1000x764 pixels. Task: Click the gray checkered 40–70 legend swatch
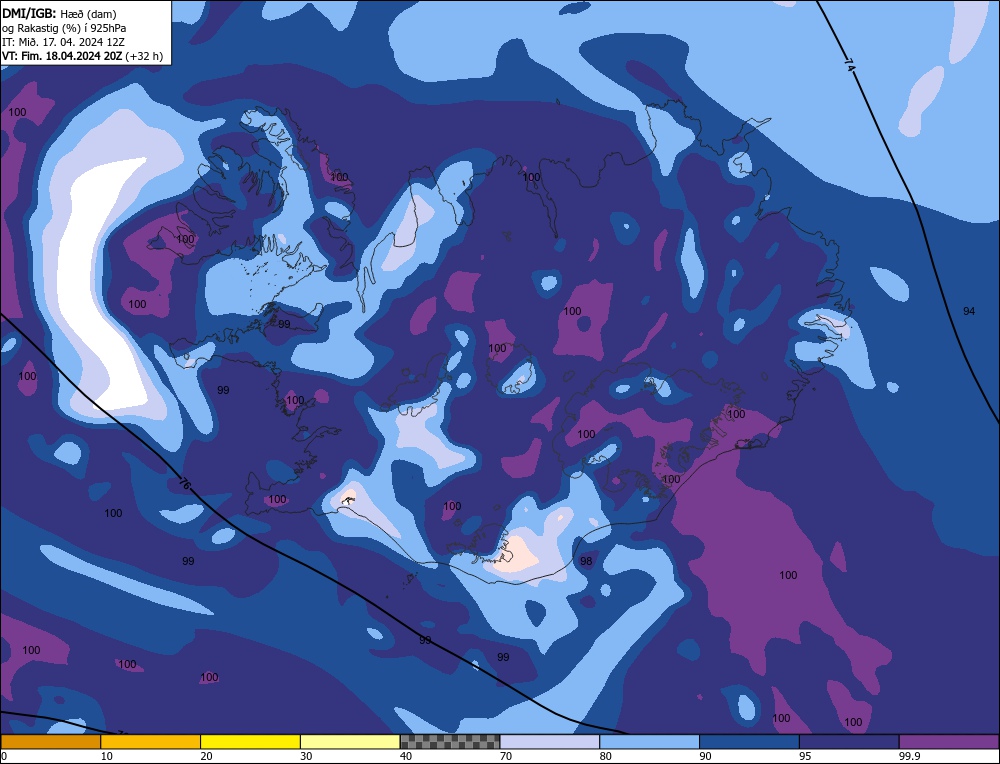450,742
